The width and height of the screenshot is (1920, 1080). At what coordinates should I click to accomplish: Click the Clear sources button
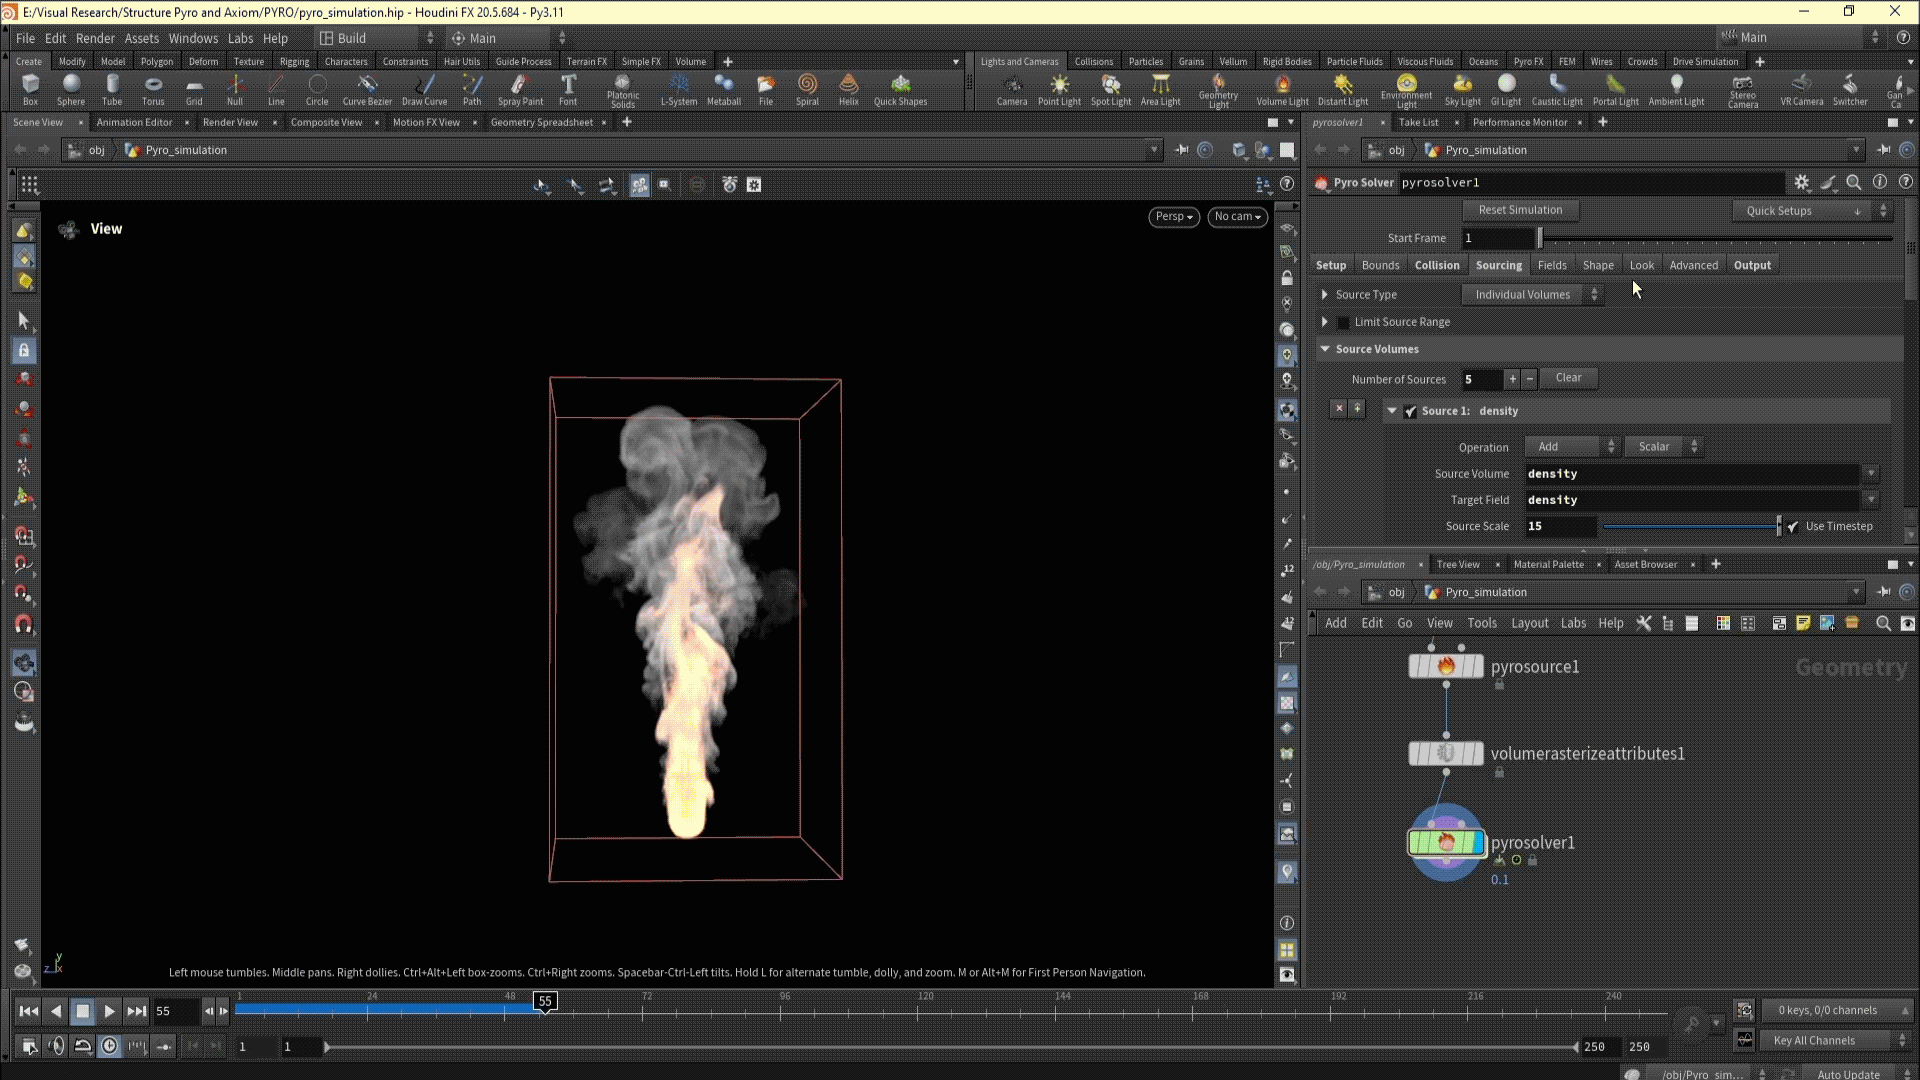1568,378
